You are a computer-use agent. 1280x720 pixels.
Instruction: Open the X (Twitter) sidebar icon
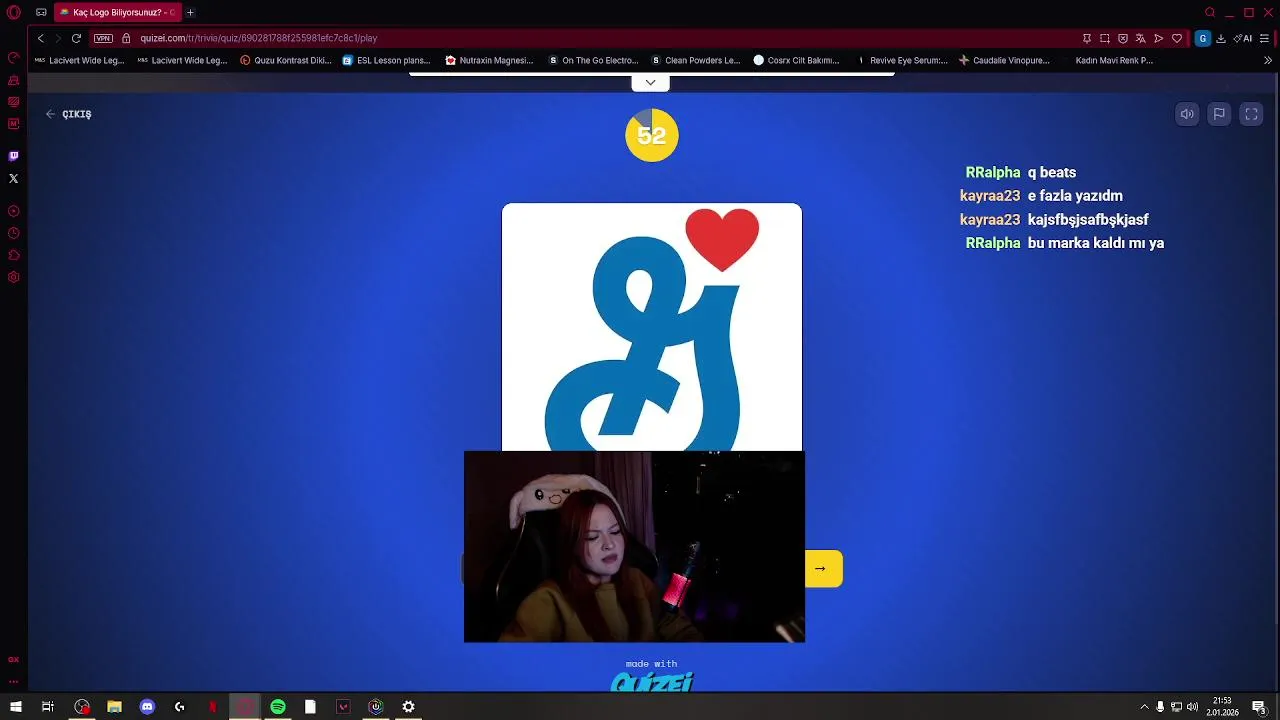pos(14,178)
